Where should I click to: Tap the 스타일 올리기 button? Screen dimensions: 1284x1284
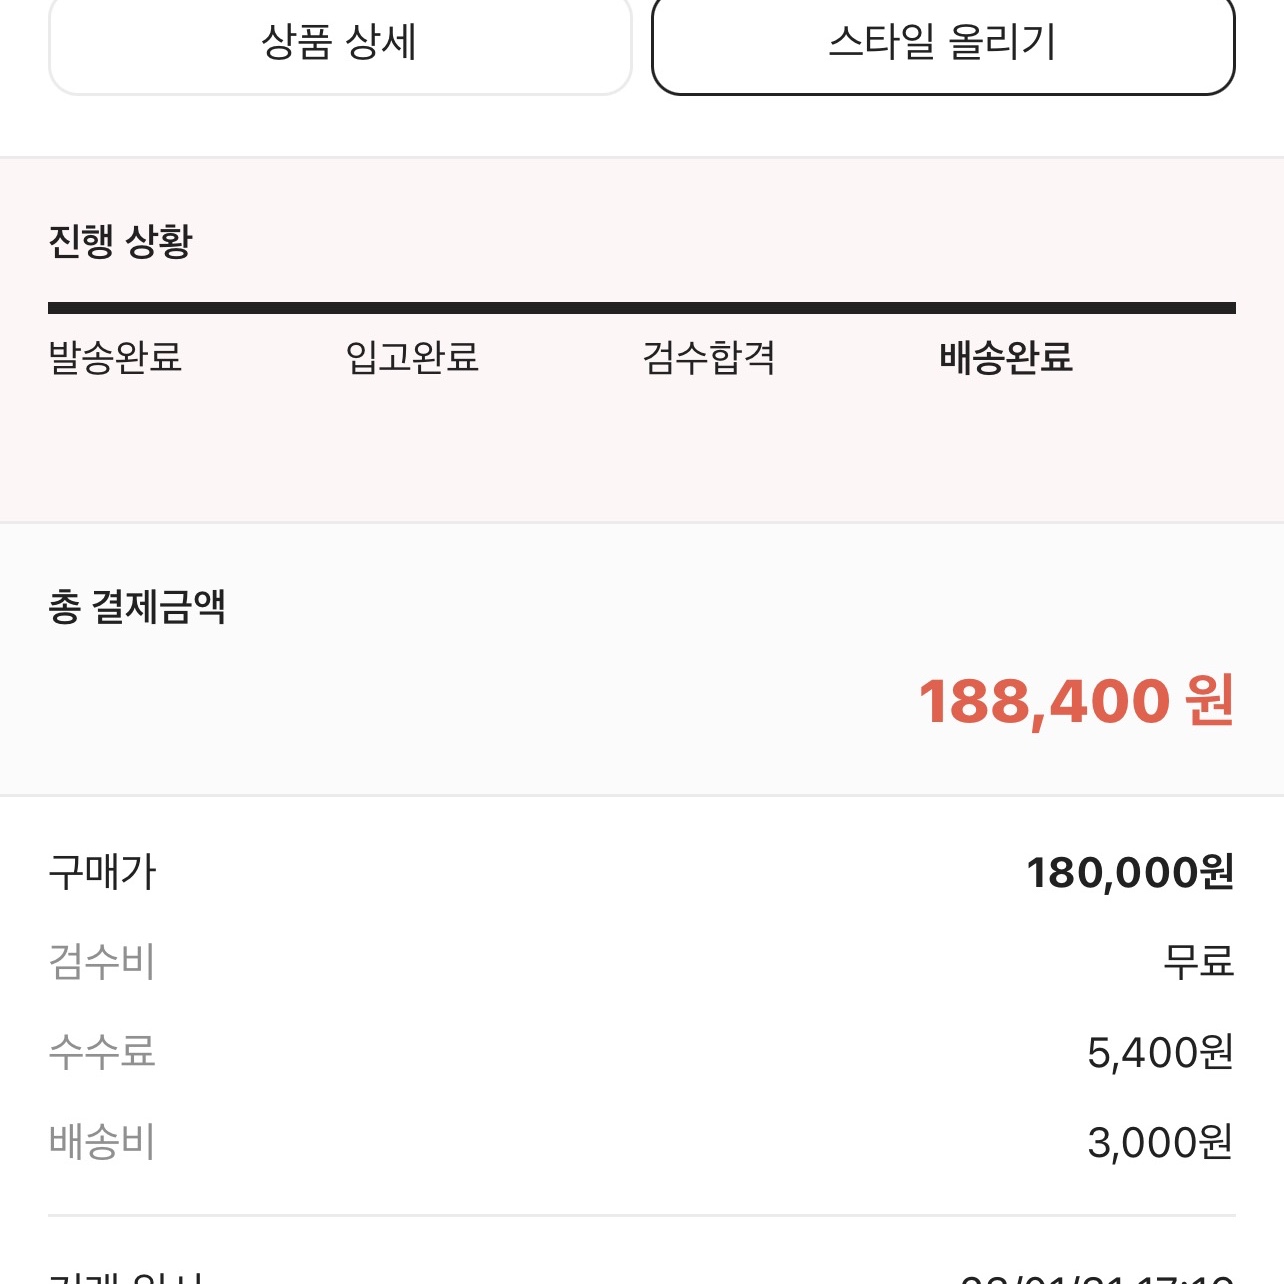pos(943,43)
